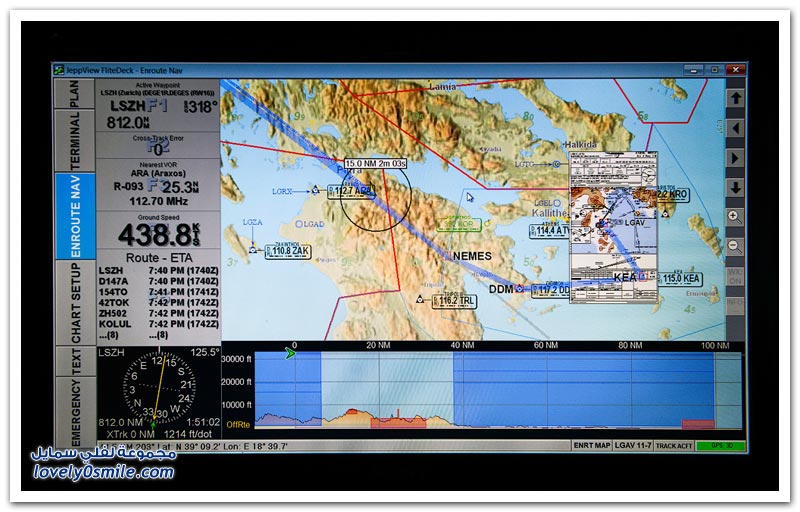
Task: Open the CHART SETUP tab
Action: click(74, 301)
